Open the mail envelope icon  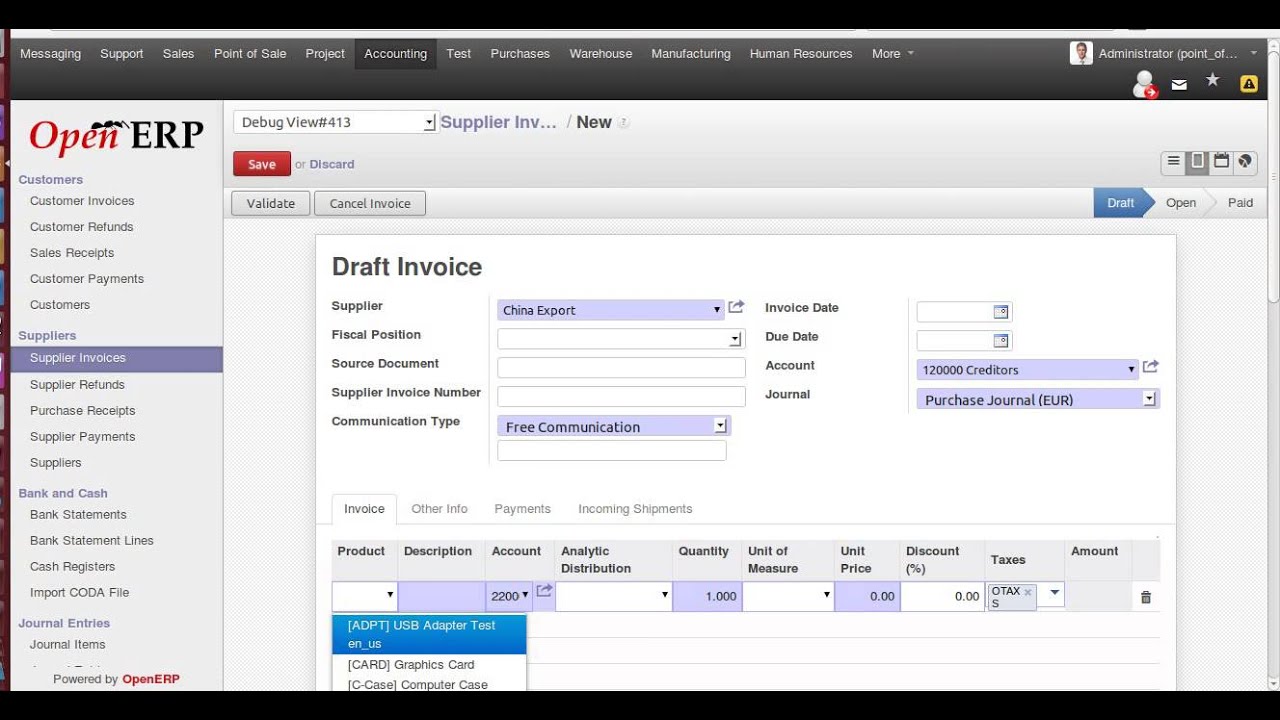point(1180,85)
